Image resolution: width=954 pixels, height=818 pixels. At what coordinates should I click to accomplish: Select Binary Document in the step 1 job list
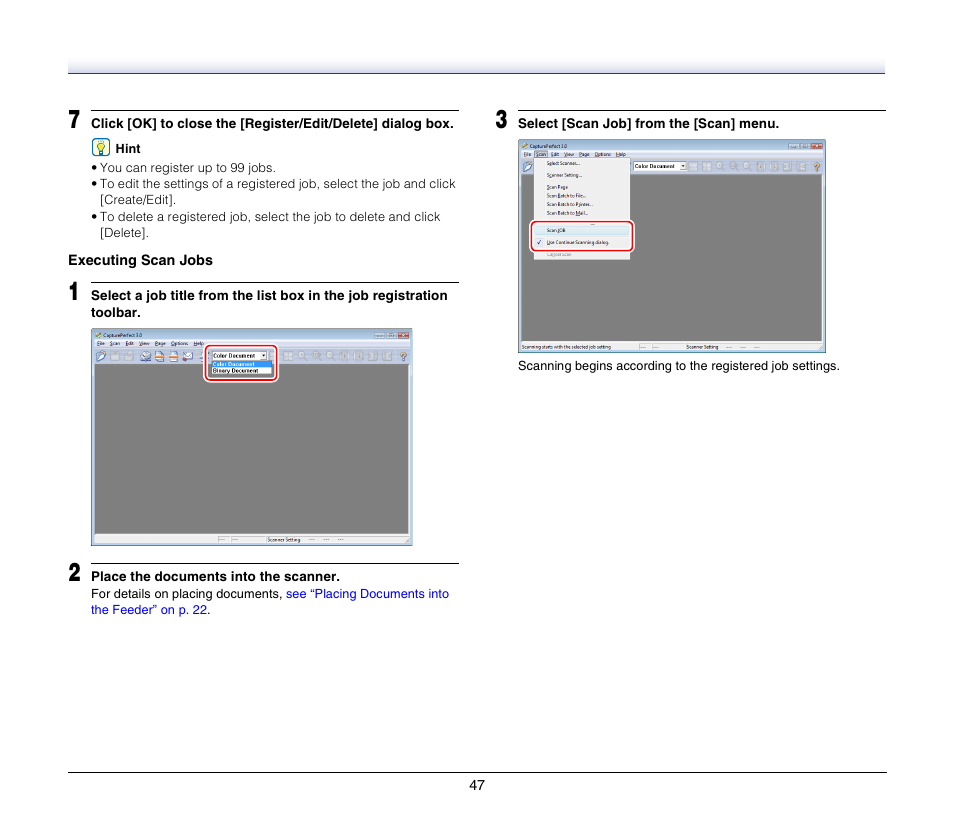point(242,371)
